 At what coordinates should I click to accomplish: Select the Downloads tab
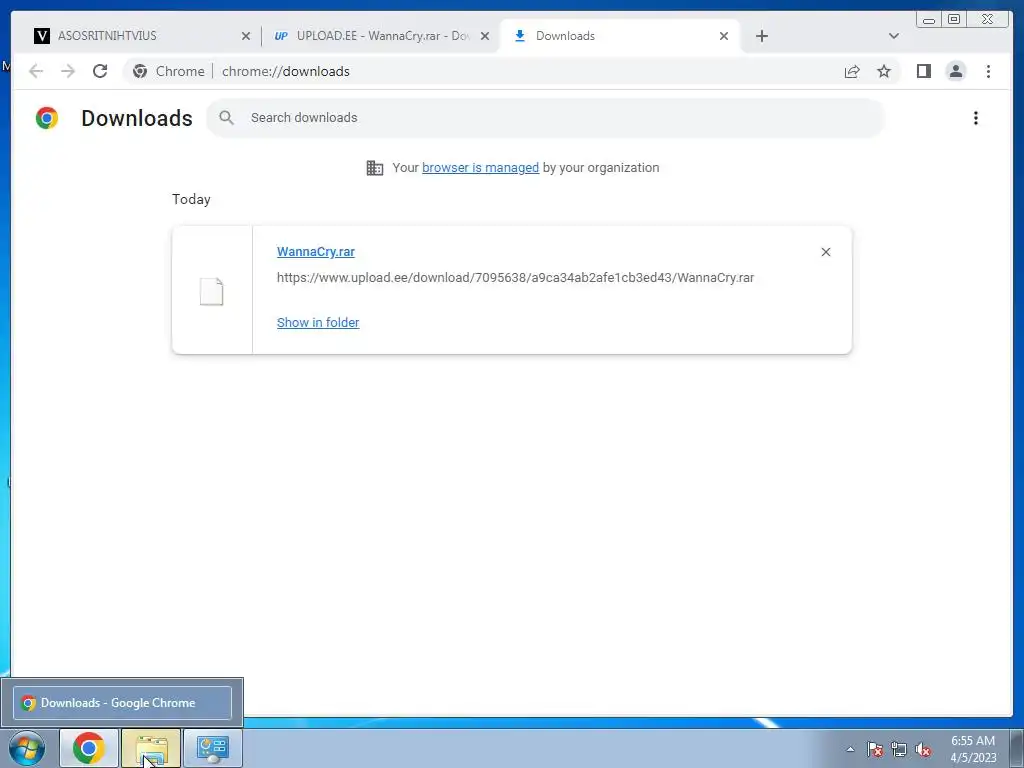pos(620,36)
